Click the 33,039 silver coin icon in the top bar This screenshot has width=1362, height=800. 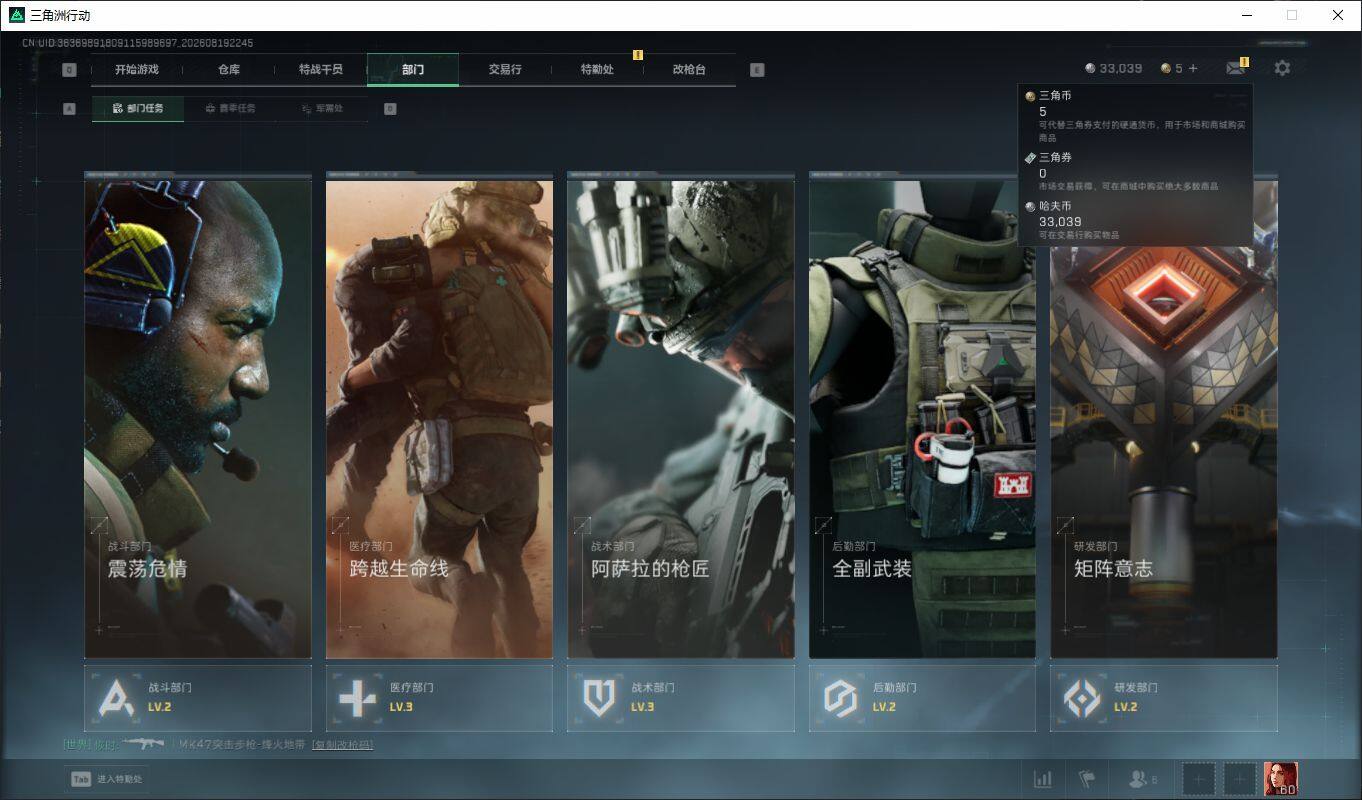pos(1090,68)
